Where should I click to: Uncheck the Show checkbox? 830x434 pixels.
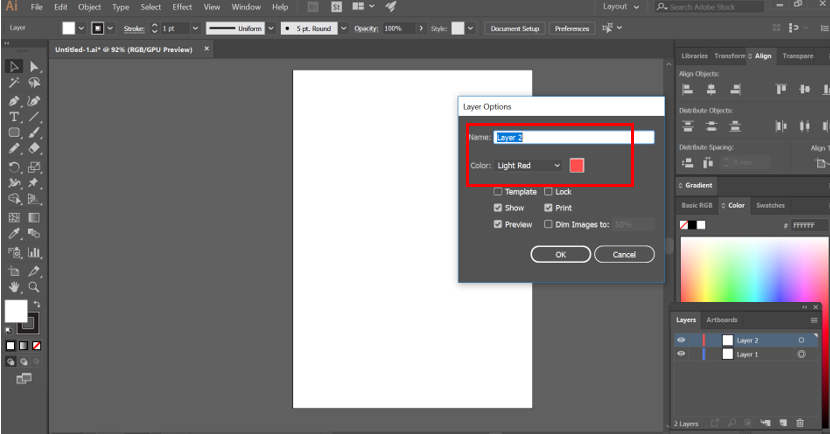point(498,207)
